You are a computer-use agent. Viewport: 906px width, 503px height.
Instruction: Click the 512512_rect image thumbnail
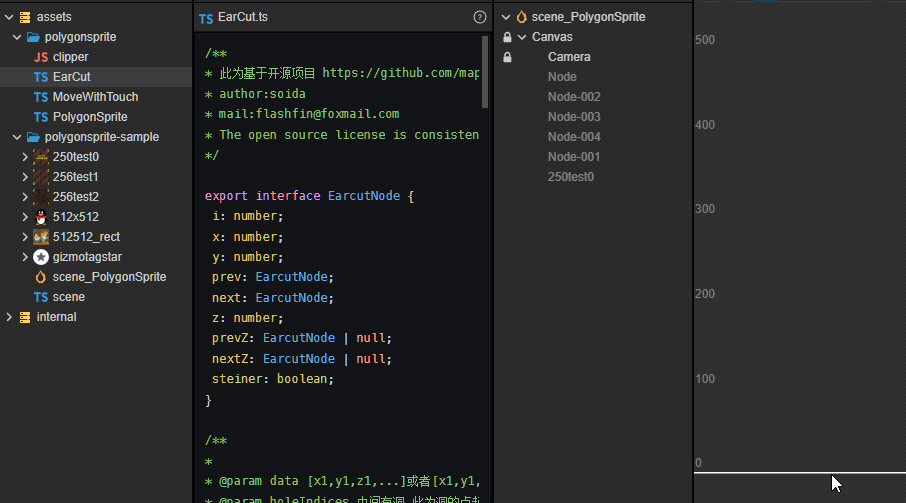(x=41, y=237)
